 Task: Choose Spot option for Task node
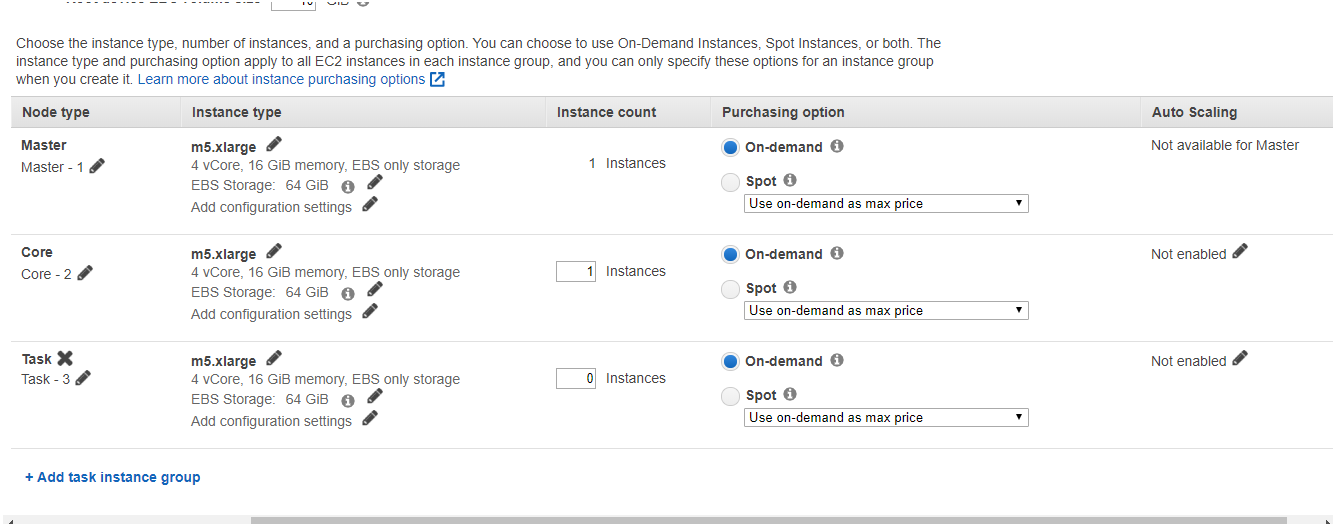pos(731,396)
